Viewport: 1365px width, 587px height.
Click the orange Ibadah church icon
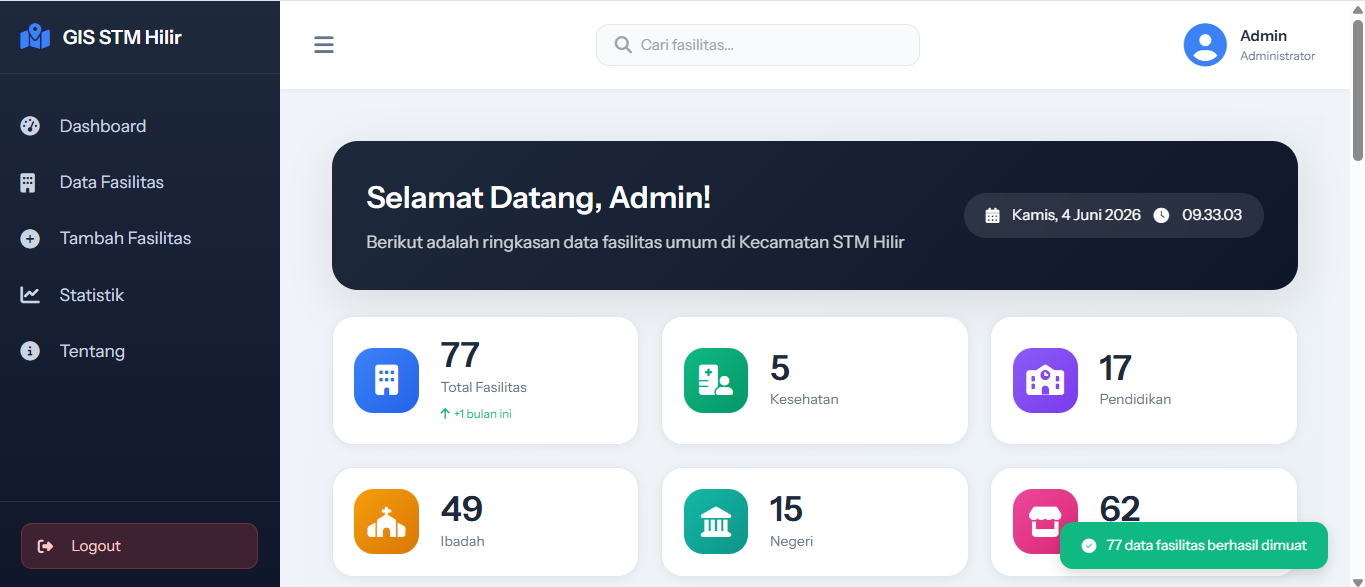[387, 521]
